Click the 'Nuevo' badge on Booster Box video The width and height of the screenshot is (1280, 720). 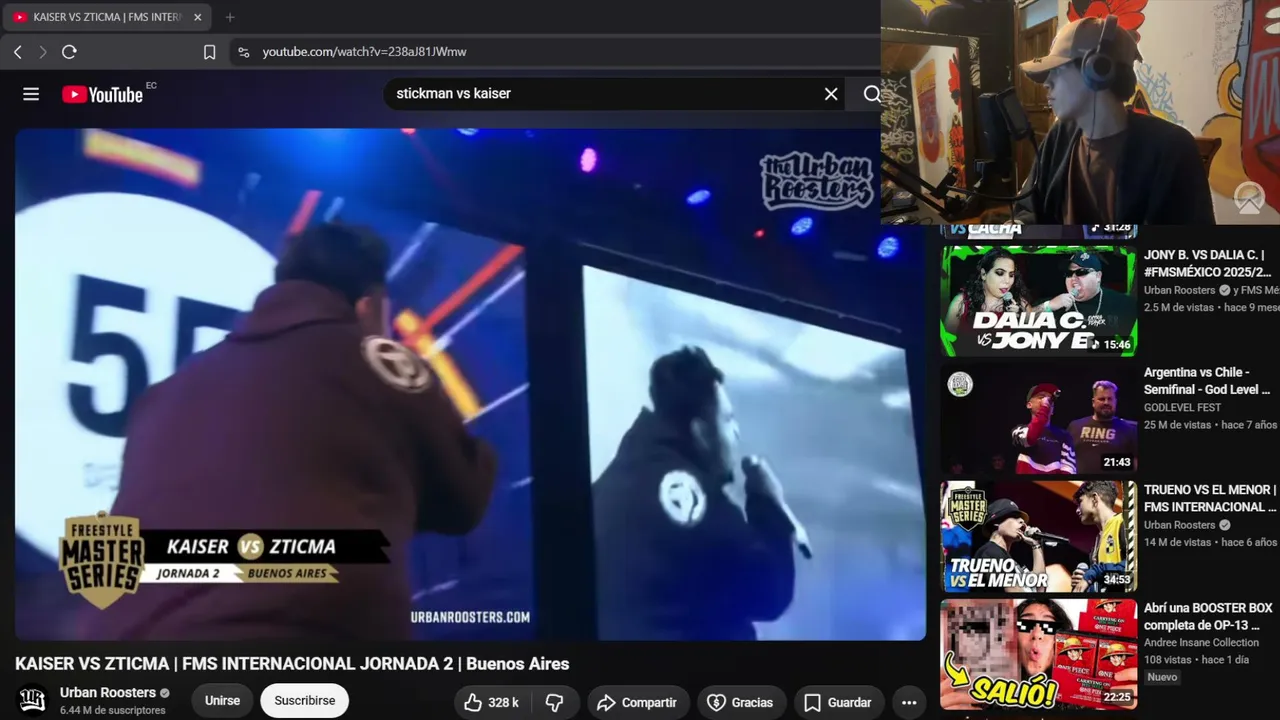pos(1163,677)
